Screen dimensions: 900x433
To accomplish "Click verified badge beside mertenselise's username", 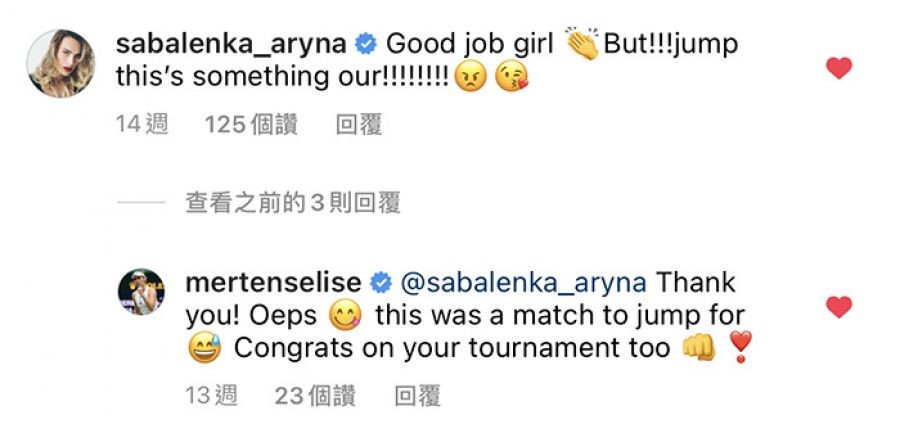I will click(x=381, y=283).
